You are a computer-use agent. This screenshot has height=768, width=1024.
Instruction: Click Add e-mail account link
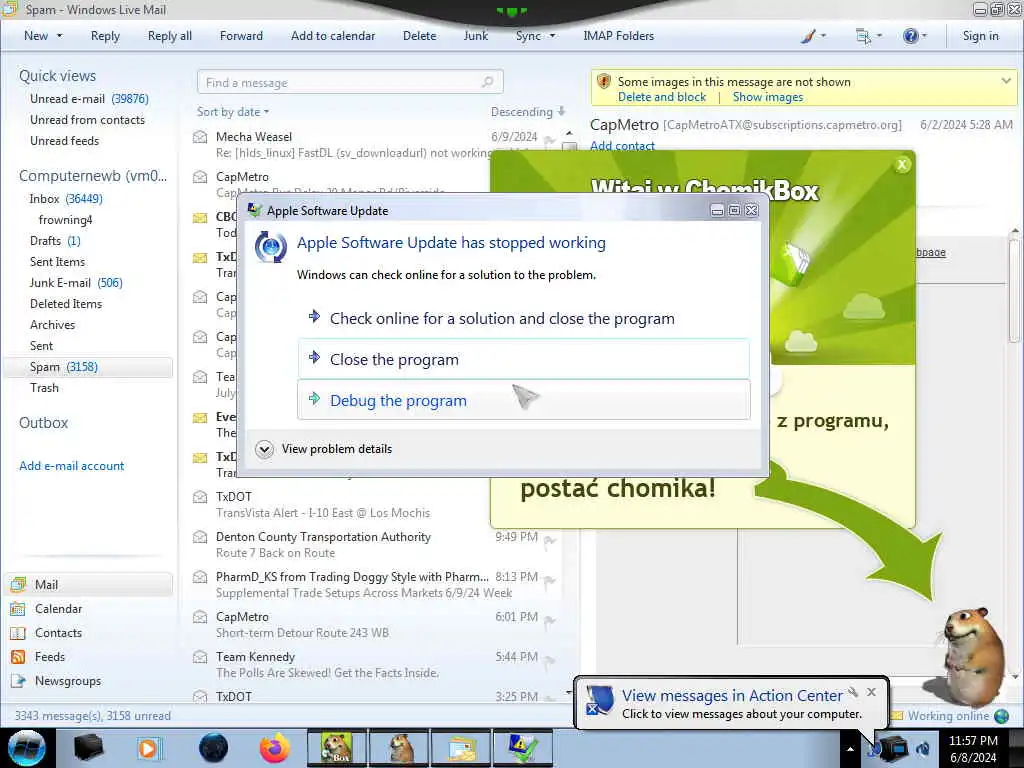(71, 466)
